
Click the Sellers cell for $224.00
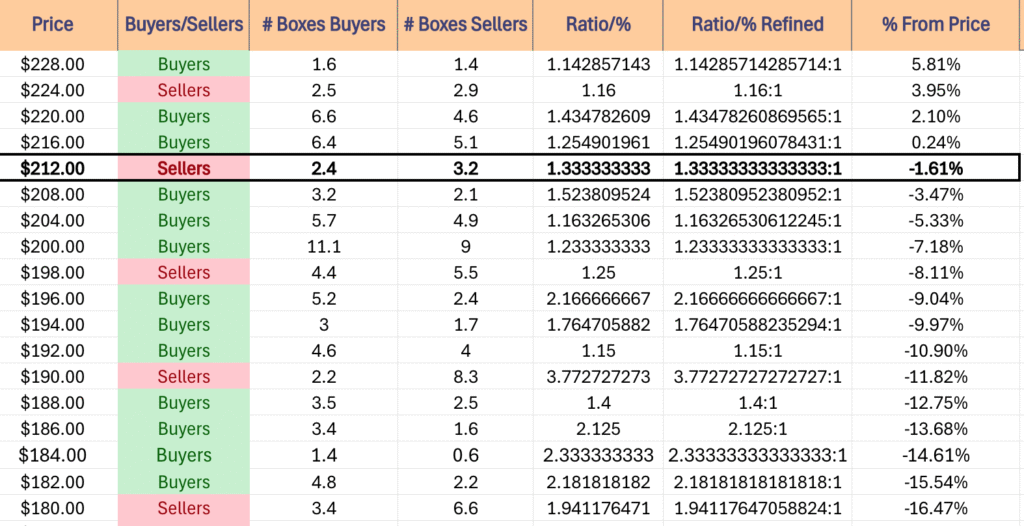point(184,90)
